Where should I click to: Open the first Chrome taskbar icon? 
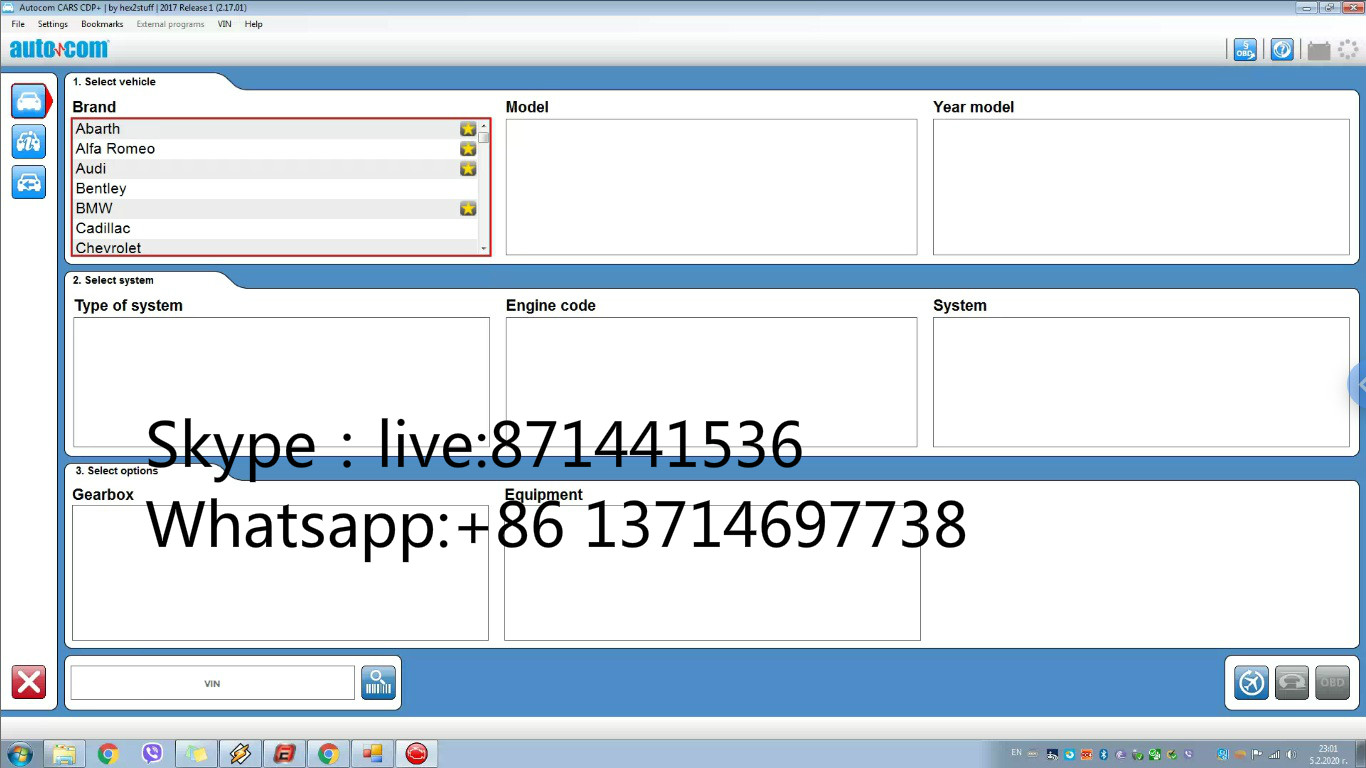click(x=108, y=754)
